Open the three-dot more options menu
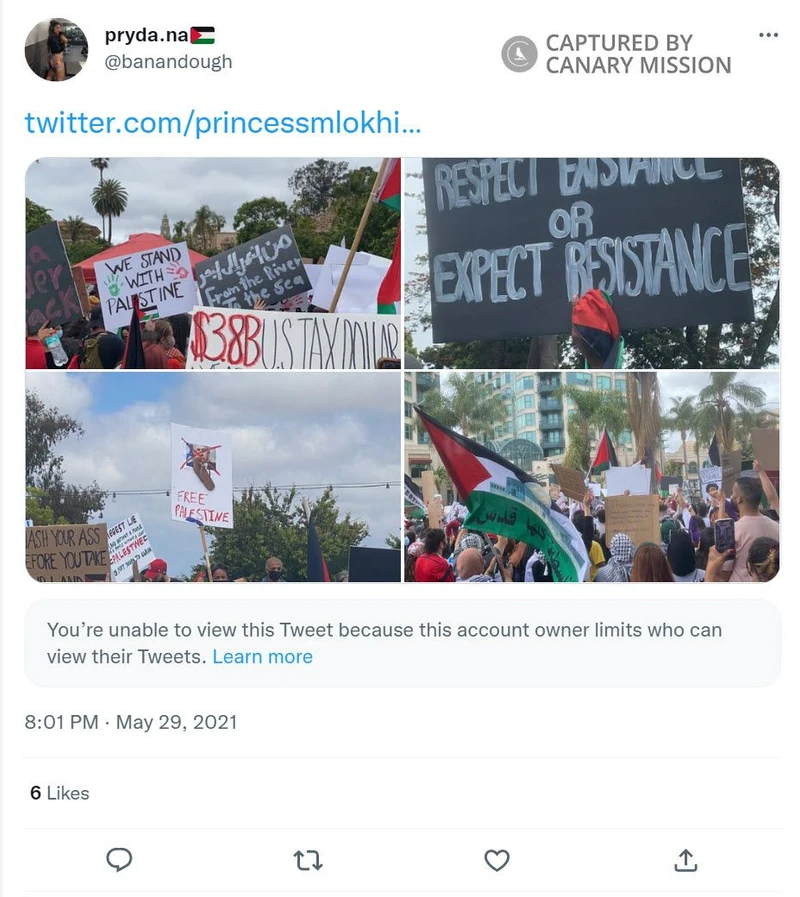The height and width of the screenshot is (897, 800). [768, 35]
